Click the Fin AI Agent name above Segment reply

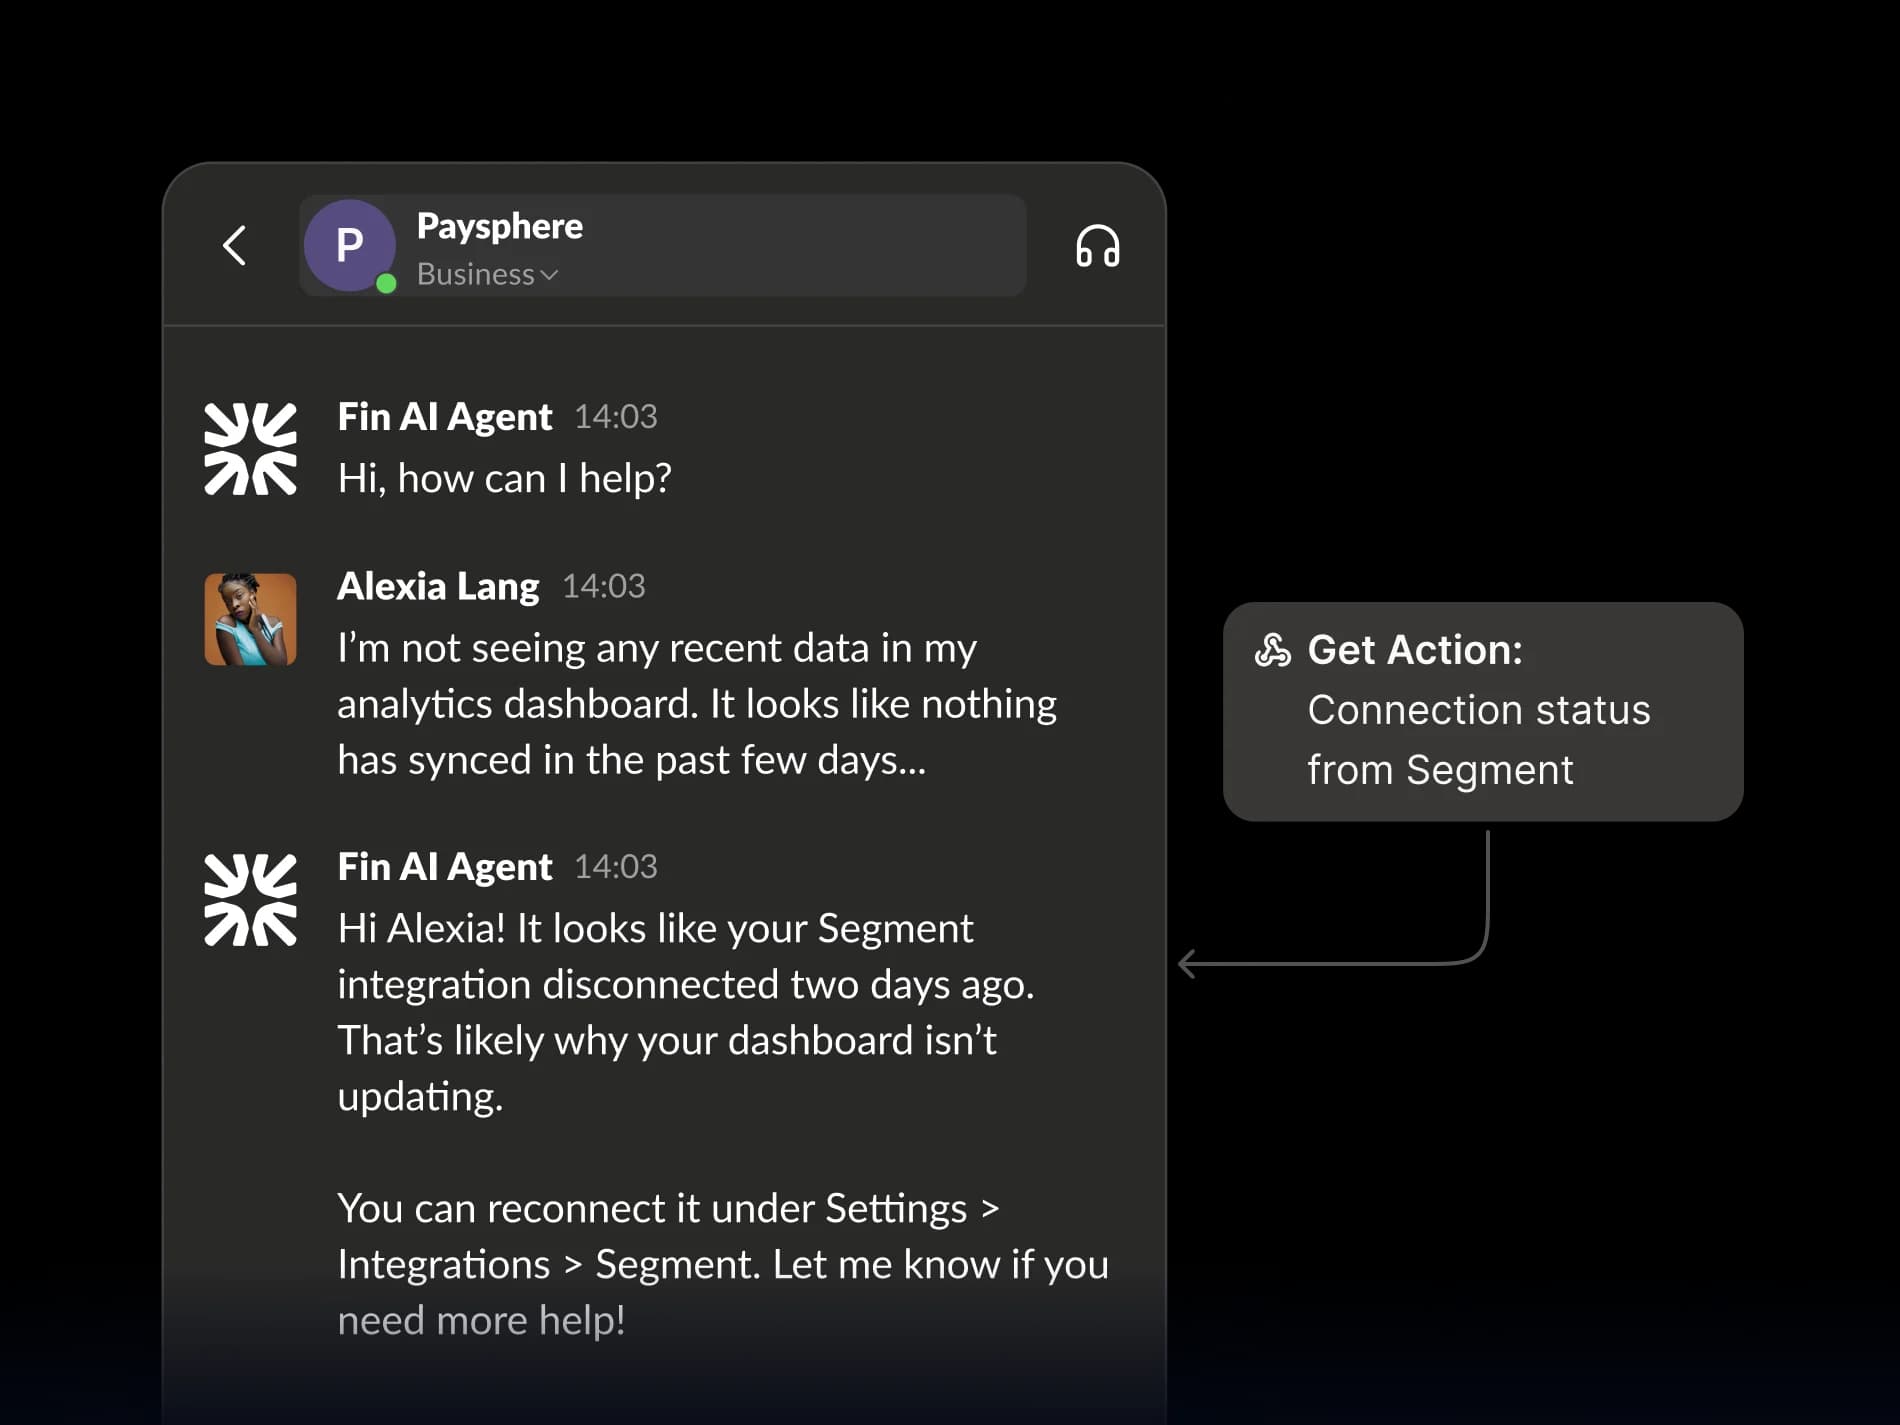pos(444,867)
